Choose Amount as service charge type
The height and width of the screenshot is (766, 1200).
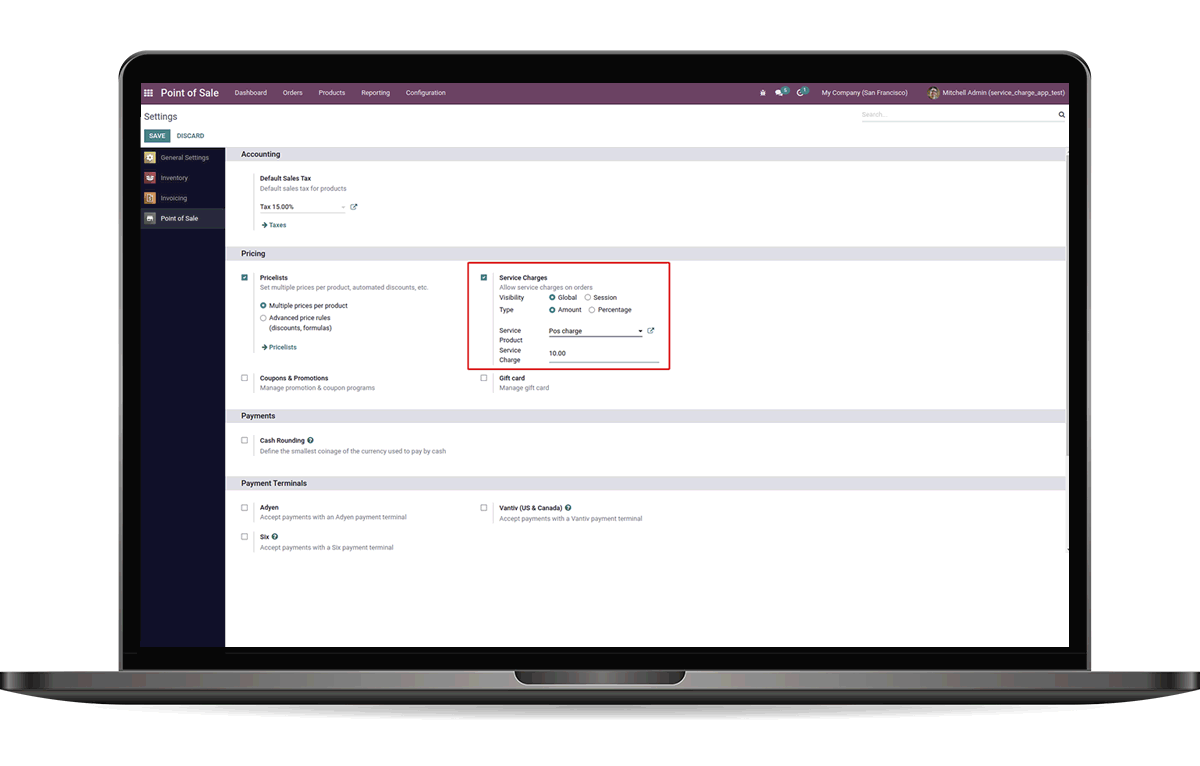[552, 310]
